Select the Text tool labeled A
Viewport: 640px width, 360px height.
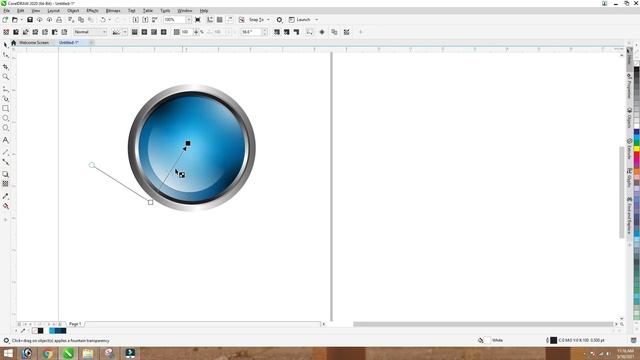5,140
